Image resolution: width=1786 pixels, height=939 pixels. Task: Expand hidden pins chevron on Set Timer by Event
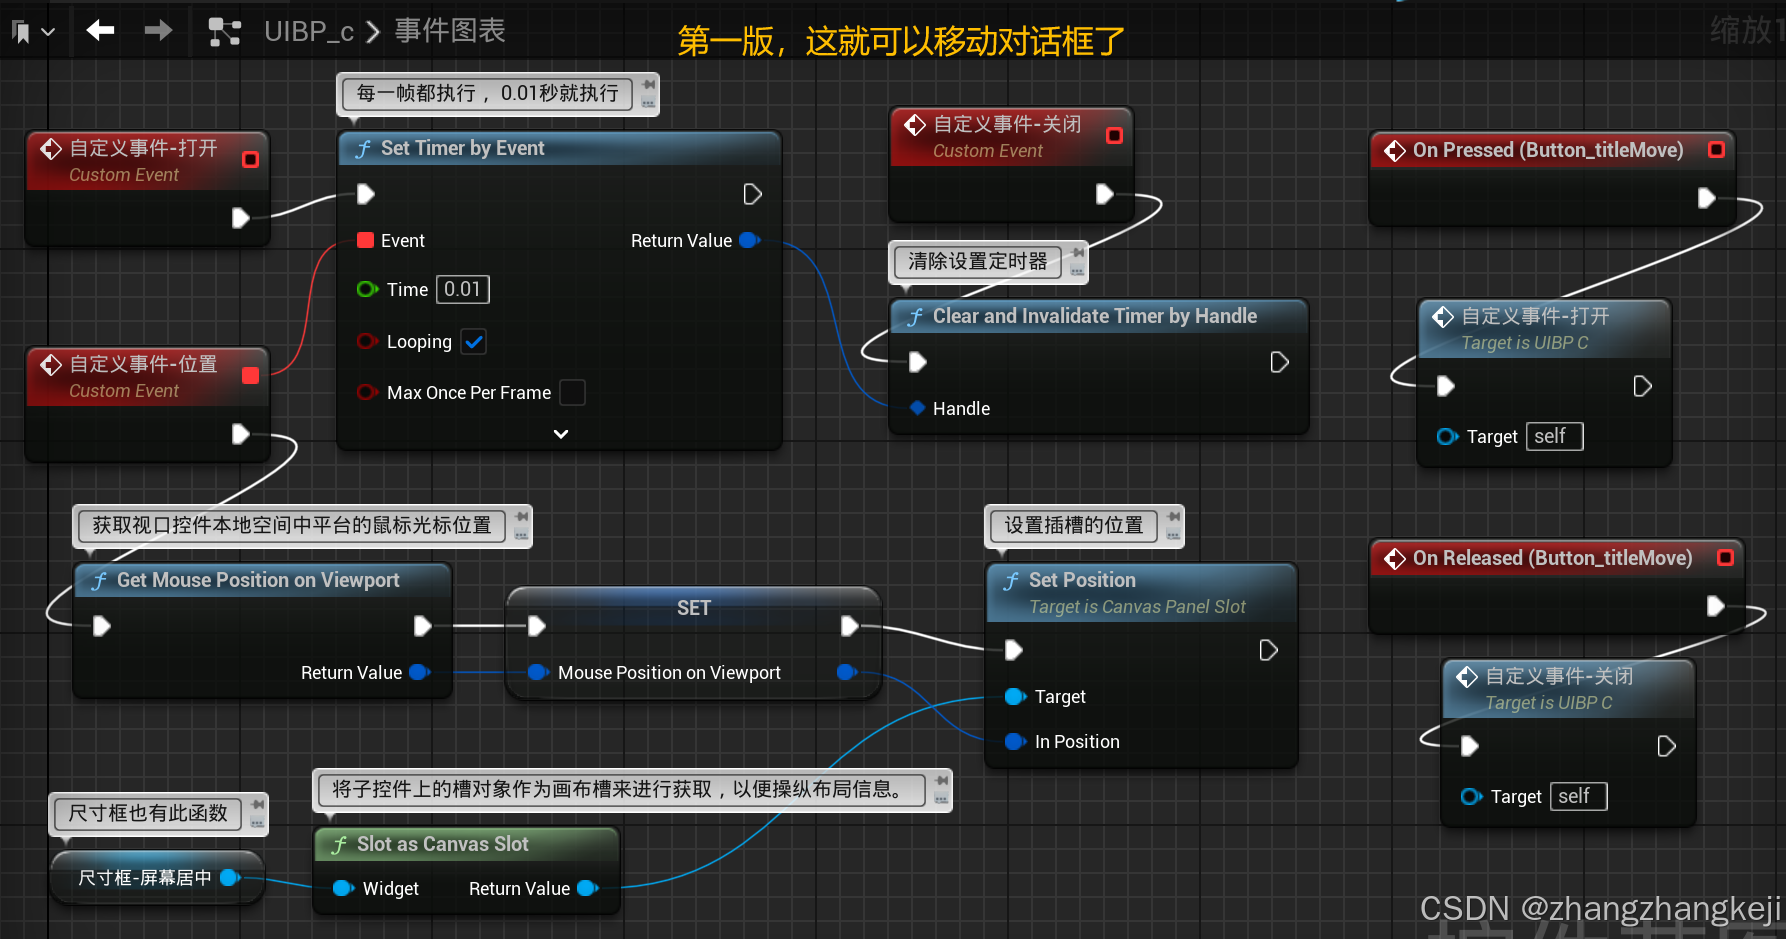coord(560,433)
